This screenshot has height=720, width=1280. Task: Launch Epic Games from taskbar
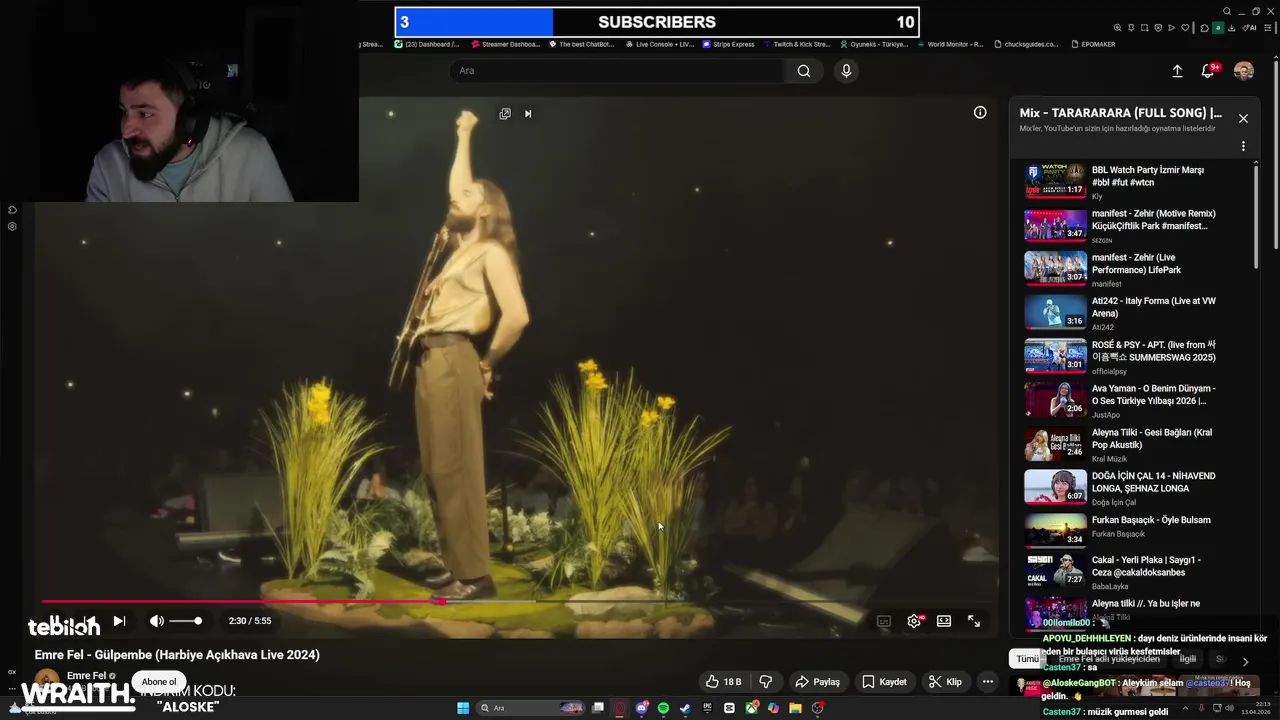(x=707, y=708)
